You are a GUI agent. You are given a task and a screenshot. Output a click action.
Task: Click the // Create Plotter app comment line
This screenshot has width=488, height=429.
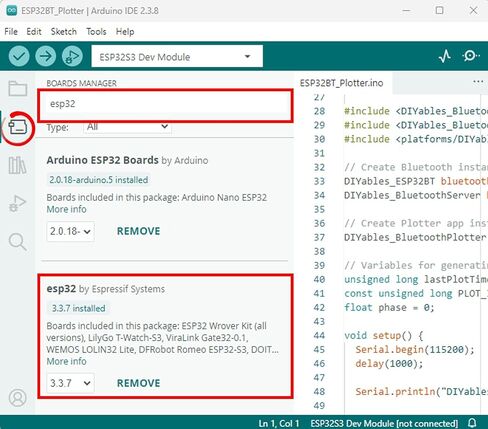pyautogui.click(x=416, y=223)
